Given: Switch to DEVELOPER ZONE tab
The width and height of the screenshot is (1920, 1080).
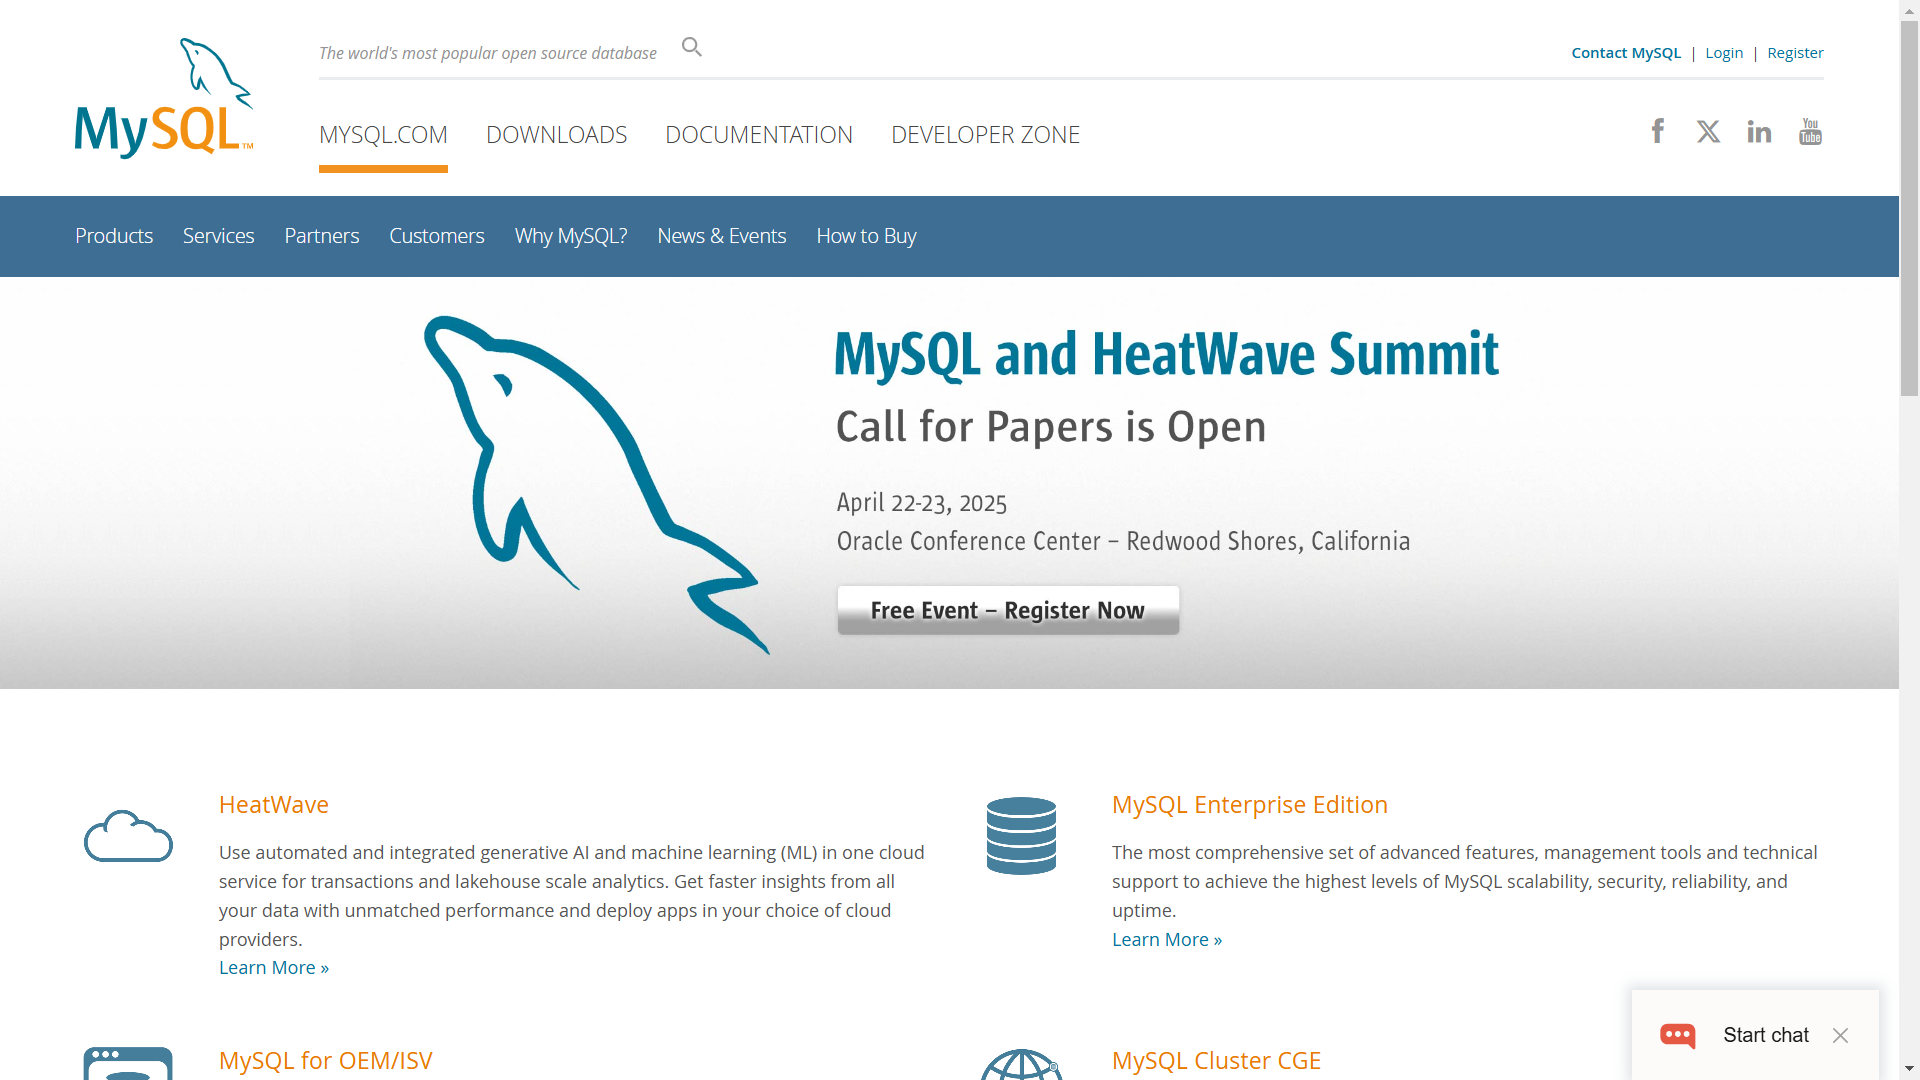Looking at the screenshot, I should [985, 135].
